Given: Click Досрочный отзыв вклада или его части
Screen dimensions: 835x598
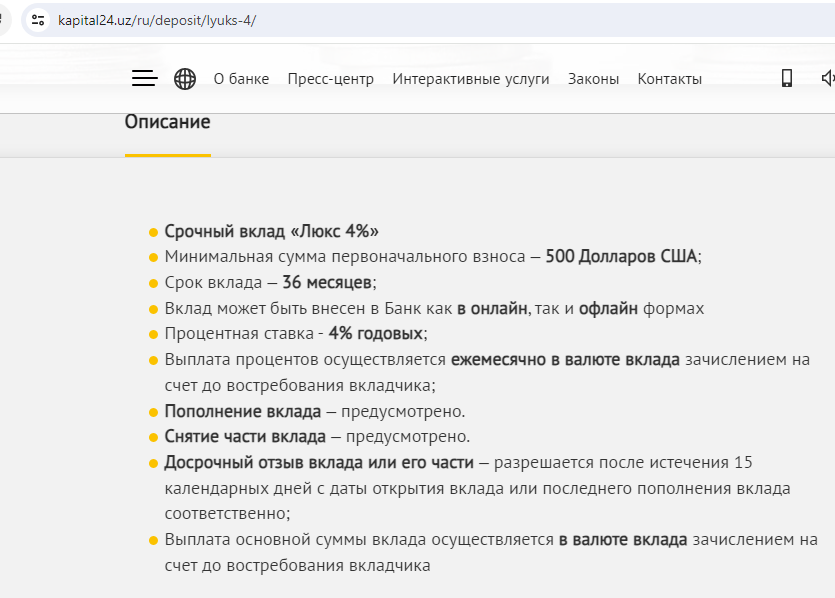Looking at the screenshot, I should 319,463.
